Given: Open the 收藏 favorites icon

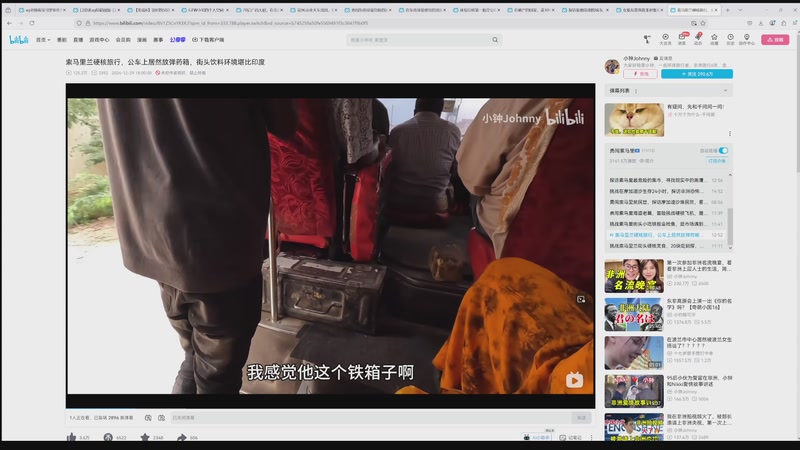Looking at the screenshot, I should pyautogui.click(x=714, y=39).
